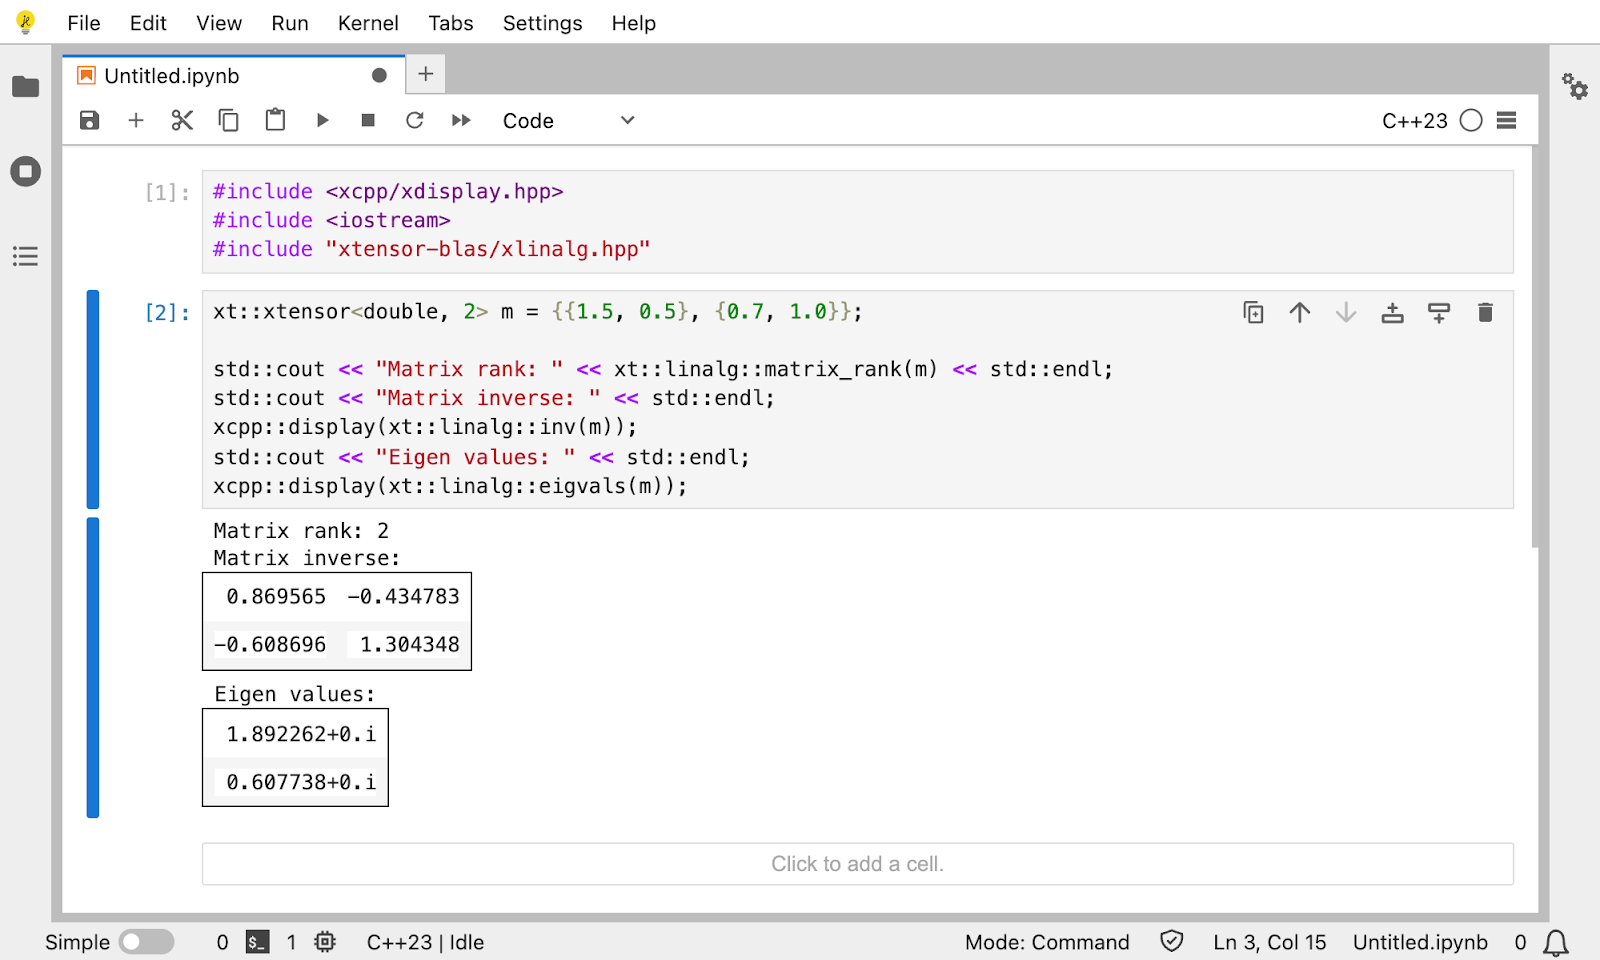Image resolution: width=1600 pixels, height=960 pixels.
Task: Delete cell 2 with trash icon
Action: [1485, 313]
